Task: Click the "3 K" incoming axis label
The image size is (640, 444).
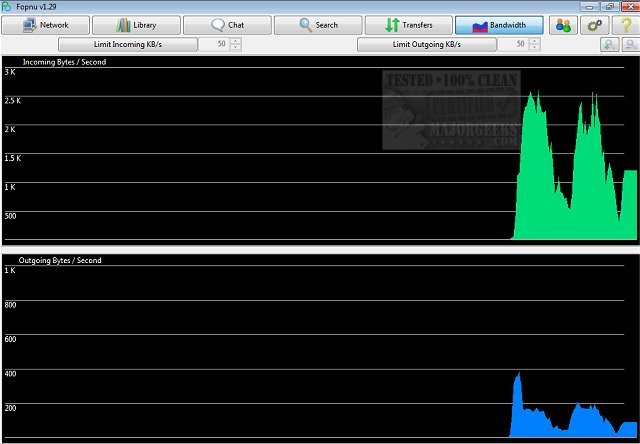Action: [x=10, y=72]
